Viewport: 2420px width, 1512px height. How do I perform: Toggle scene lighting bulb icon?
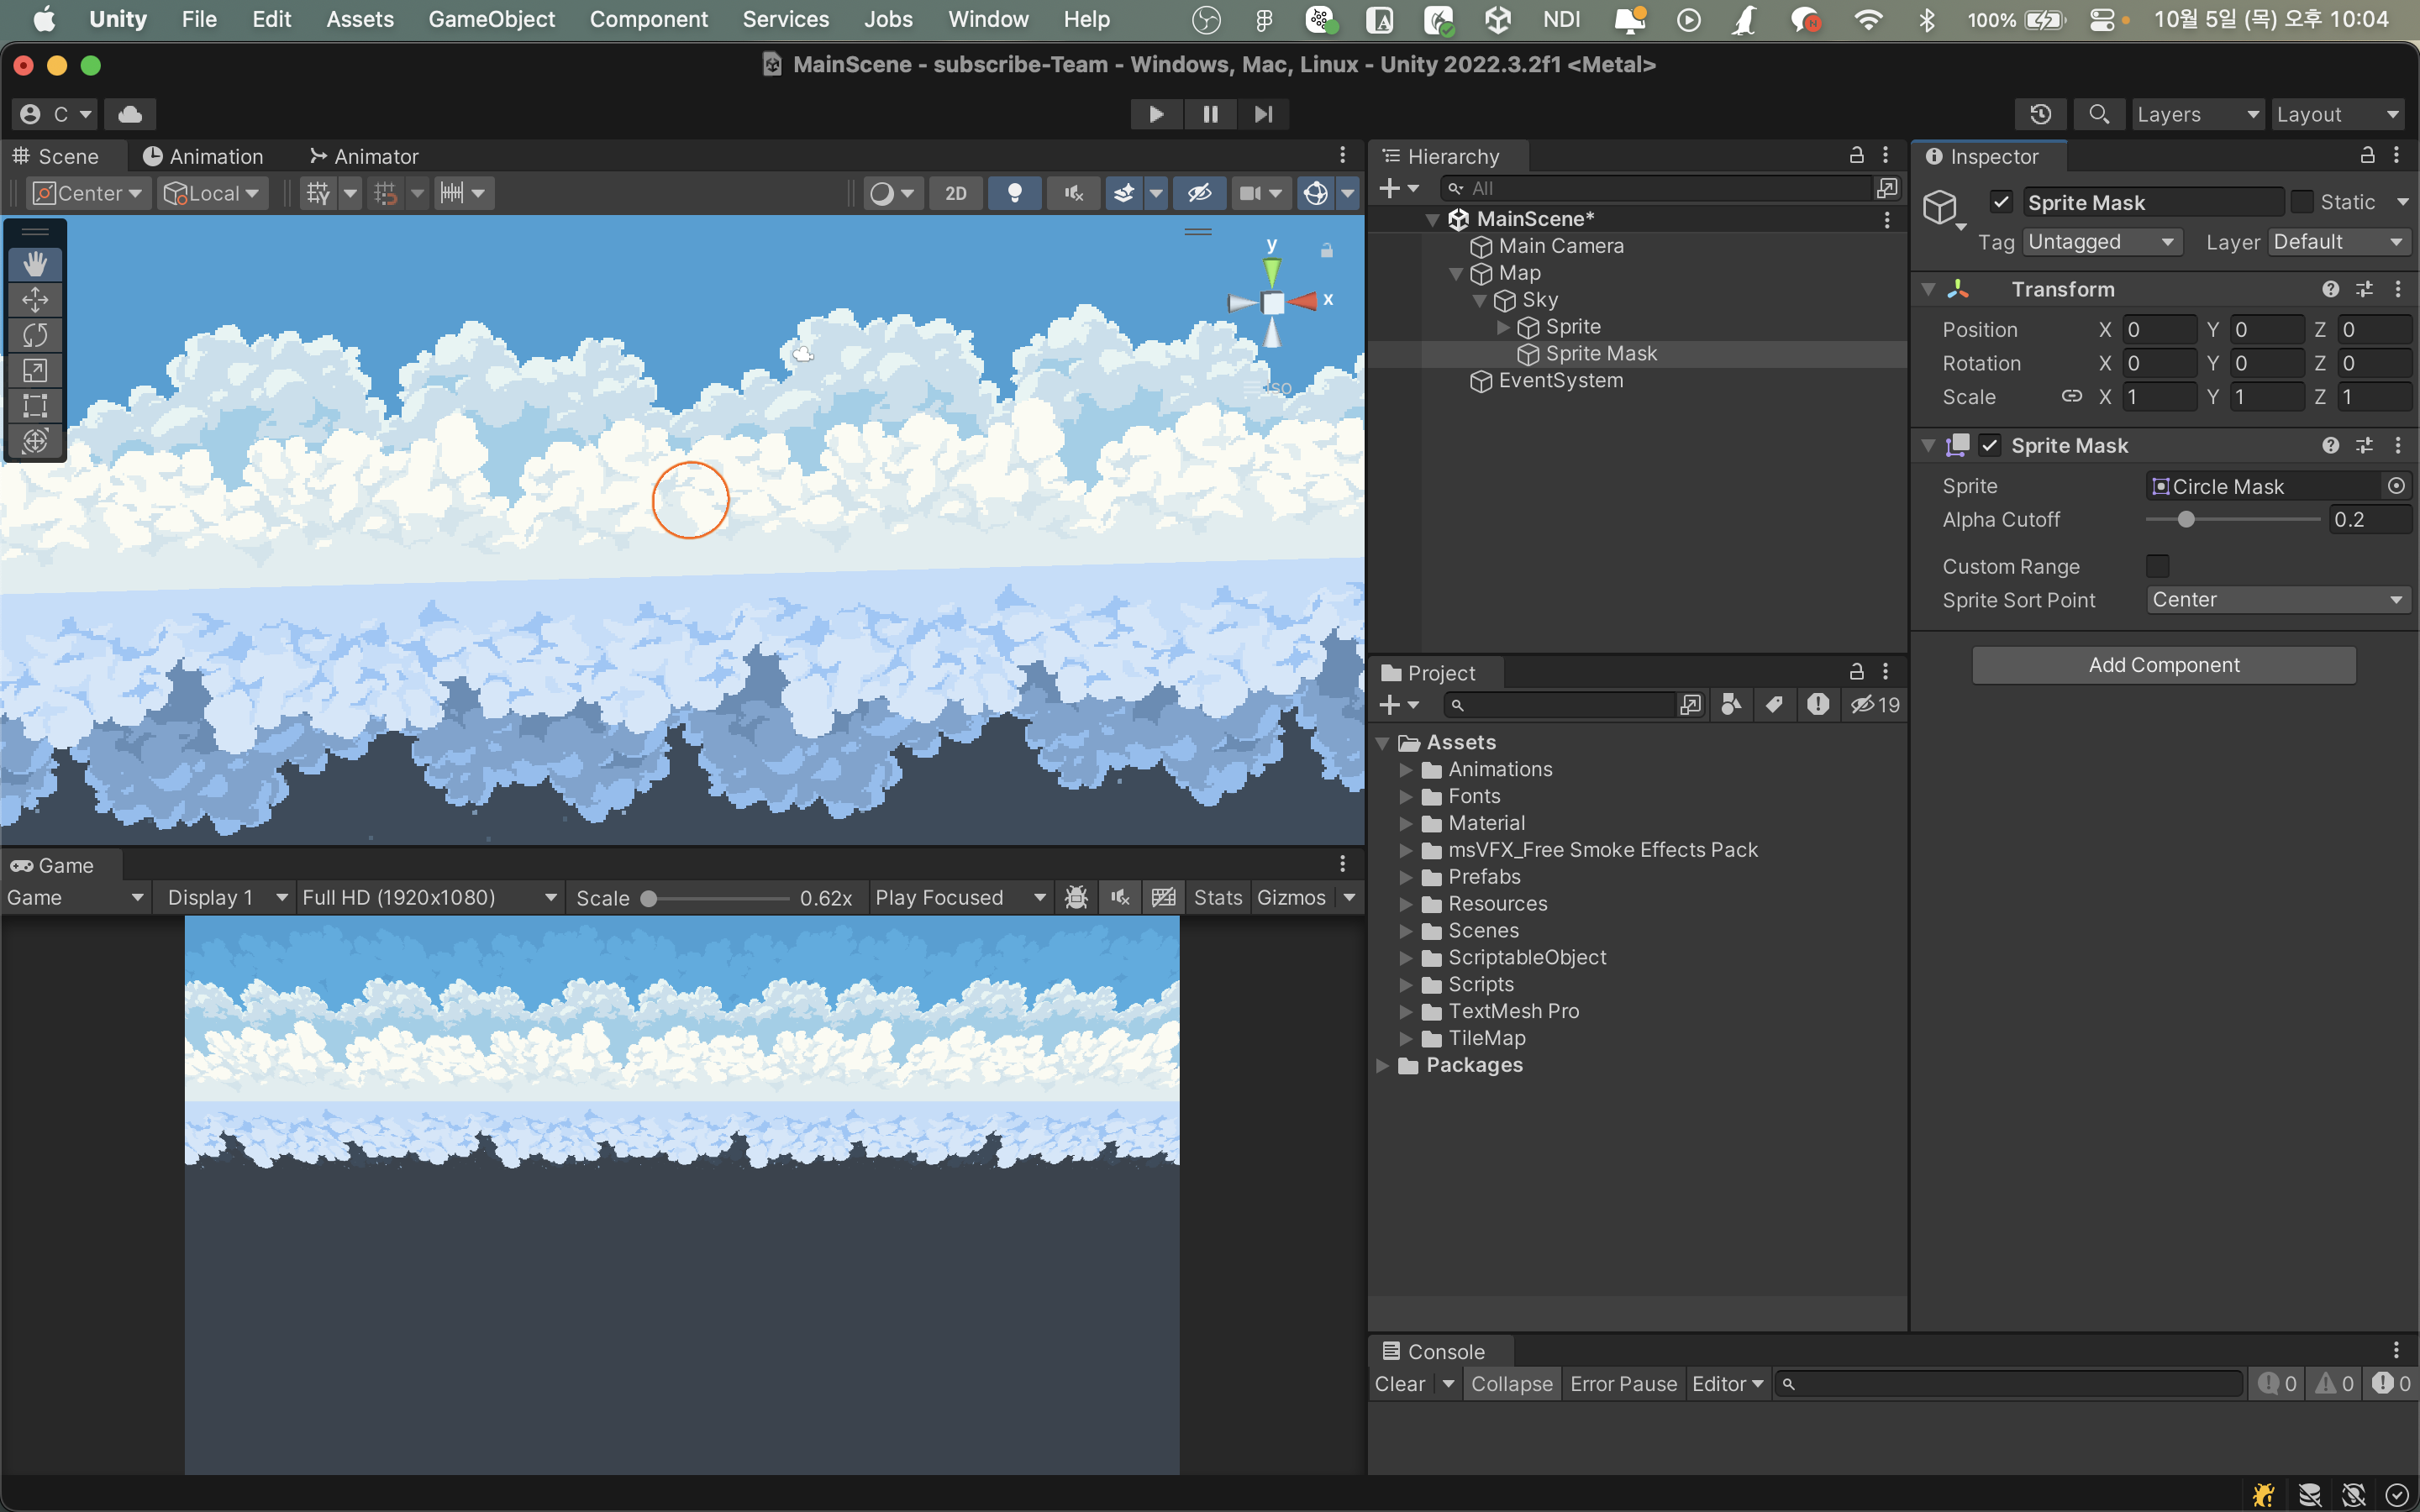[x=1014, y=193]
